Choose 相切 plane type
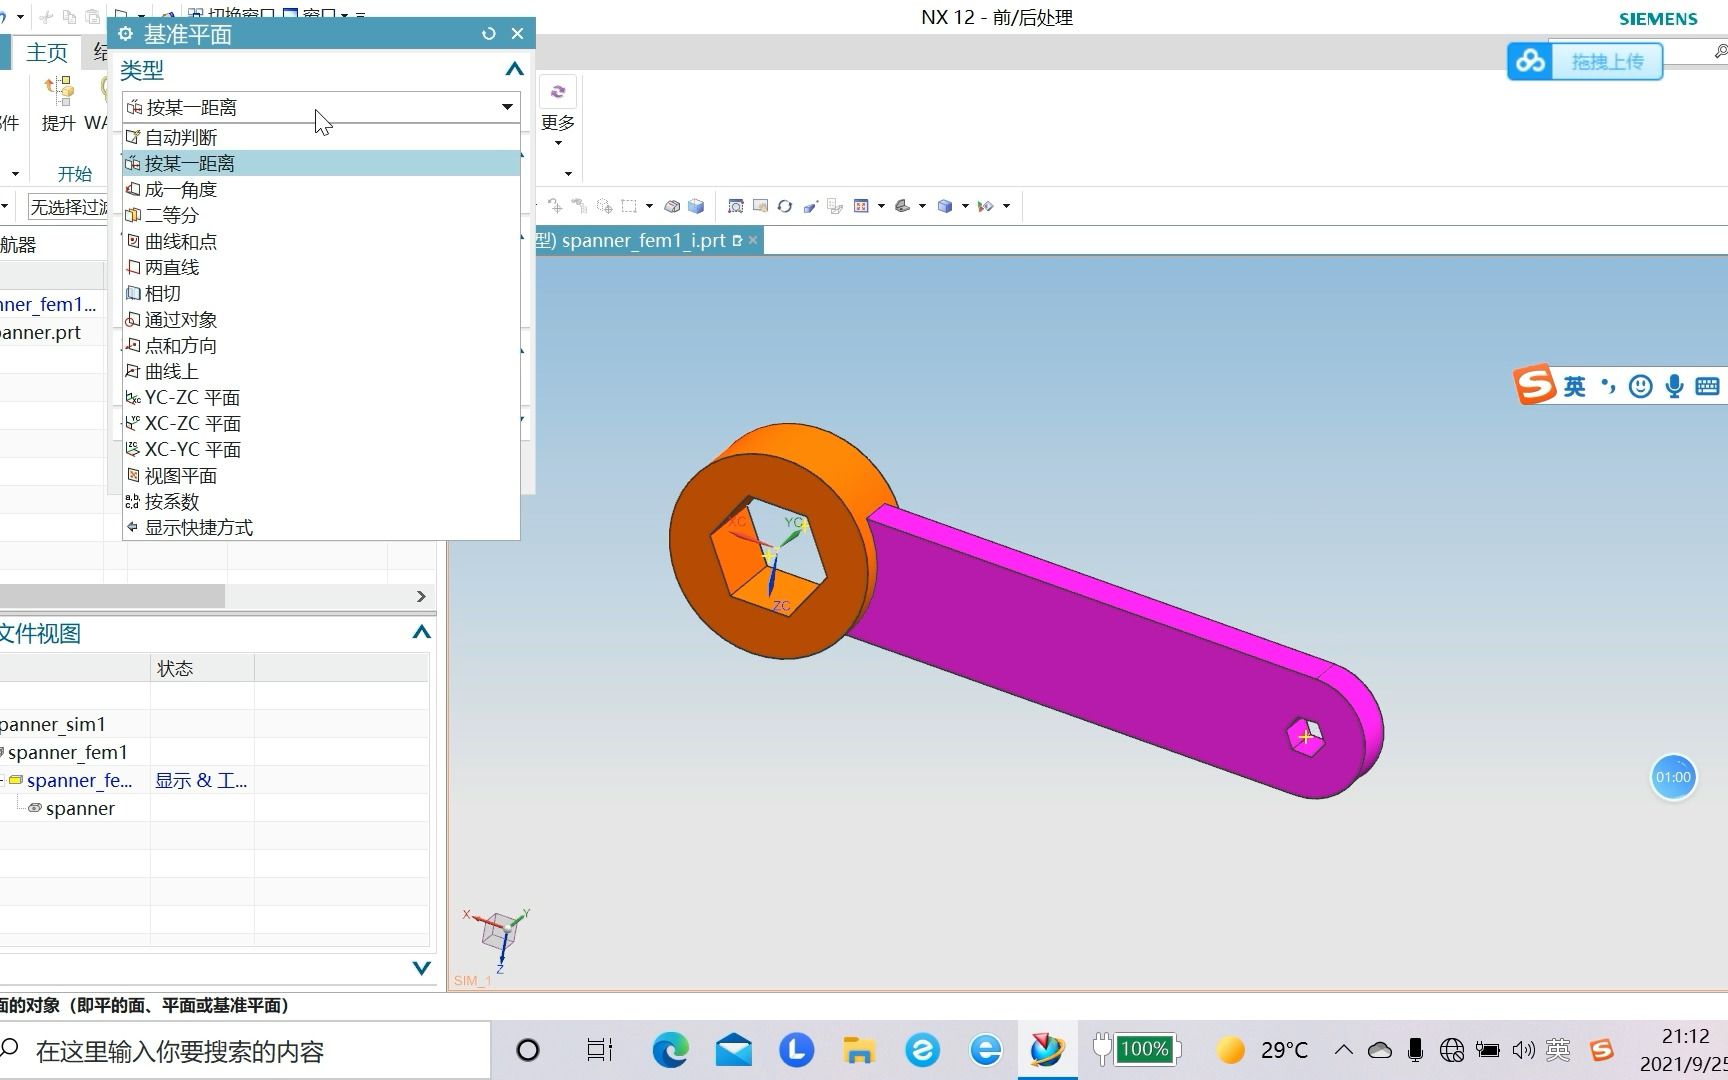 321,293
